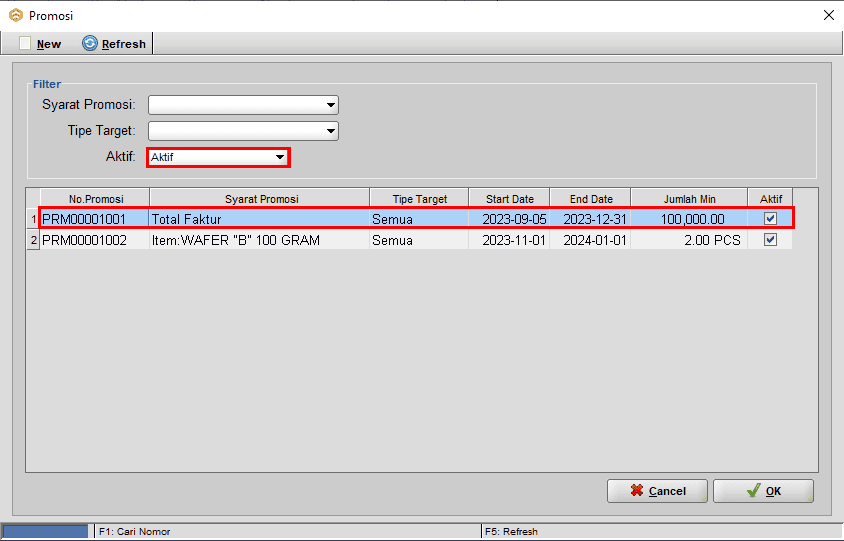Click the Syarat Promosi column header

260,199
